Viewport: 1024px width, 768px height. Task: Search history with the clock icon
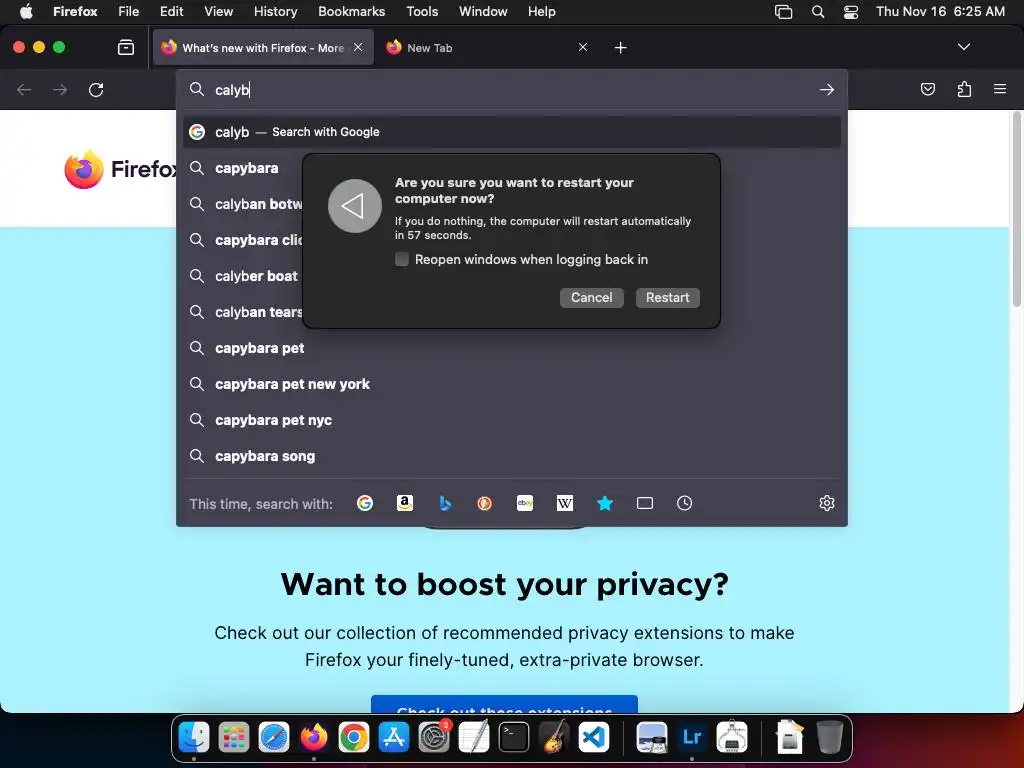(684, 503)
